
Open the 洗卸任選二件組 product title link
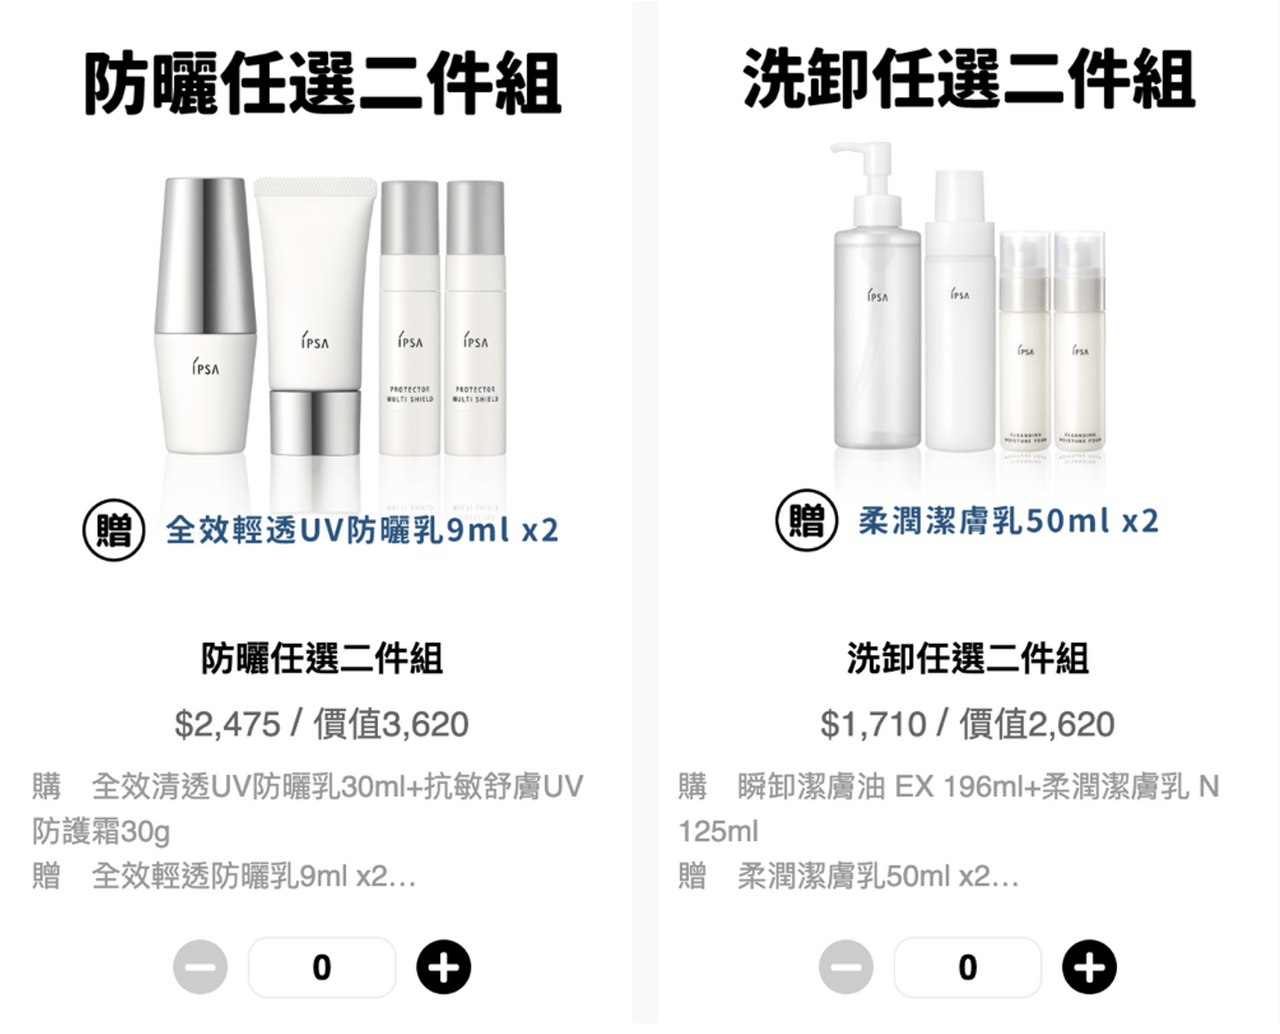pyautogui.click(x=968, y=659)
